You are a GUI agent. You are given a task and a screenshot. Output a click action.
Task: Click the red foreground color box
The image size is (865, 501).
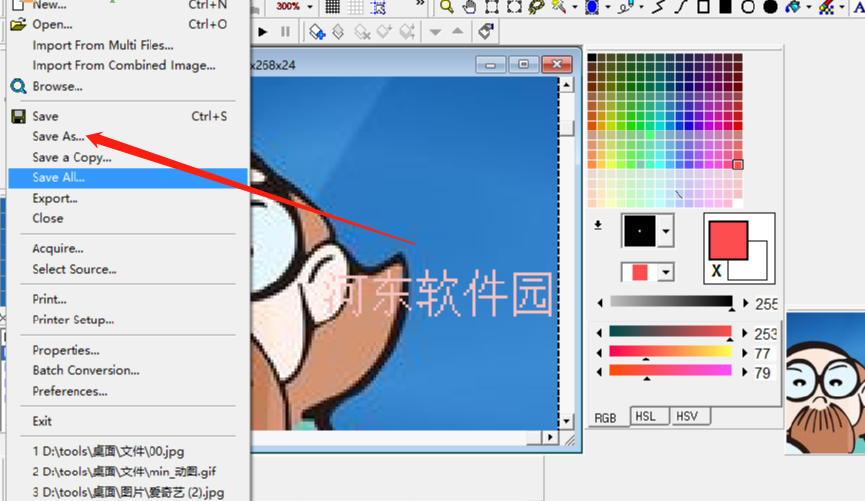coord(728,240)
